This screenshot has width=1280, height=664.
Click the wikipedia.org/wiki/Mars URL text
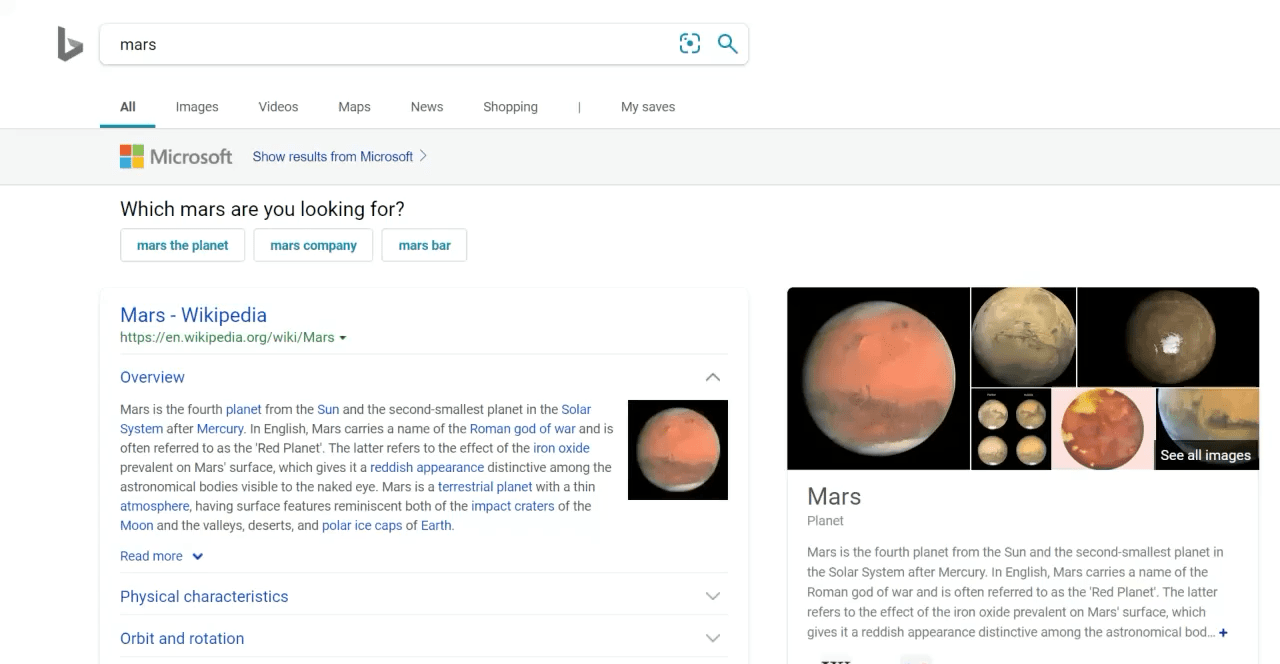coord(227,338)
